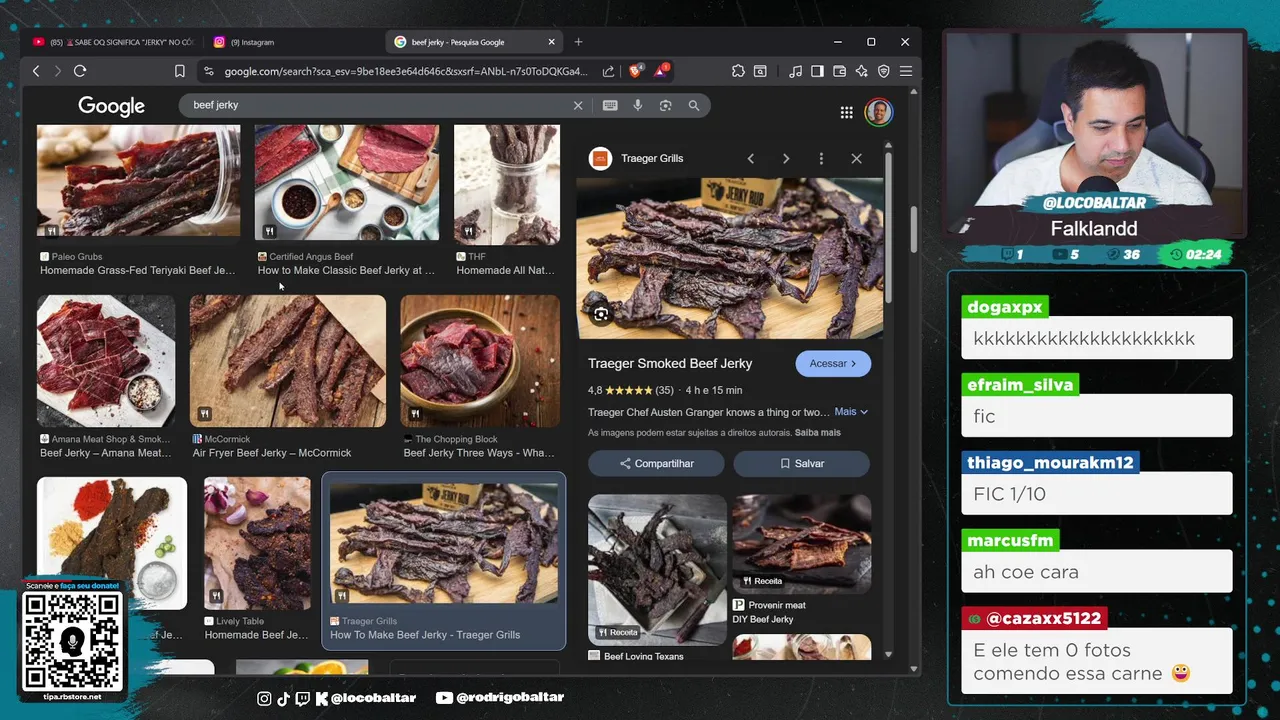
Task: Open a new browser tab
Action: pyautogui.click(x=578, y=42)
